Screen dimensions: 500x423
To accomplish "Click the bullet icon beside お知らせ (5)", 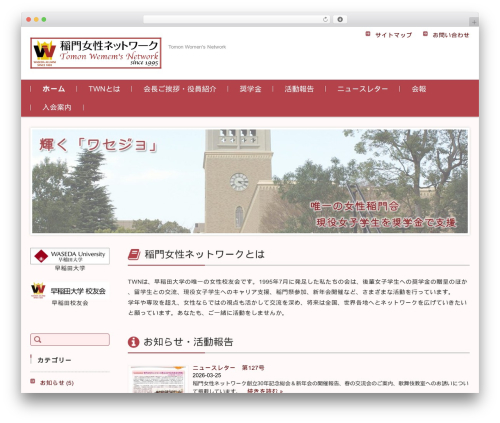I will pyautogui.click(x=33, y=381).
